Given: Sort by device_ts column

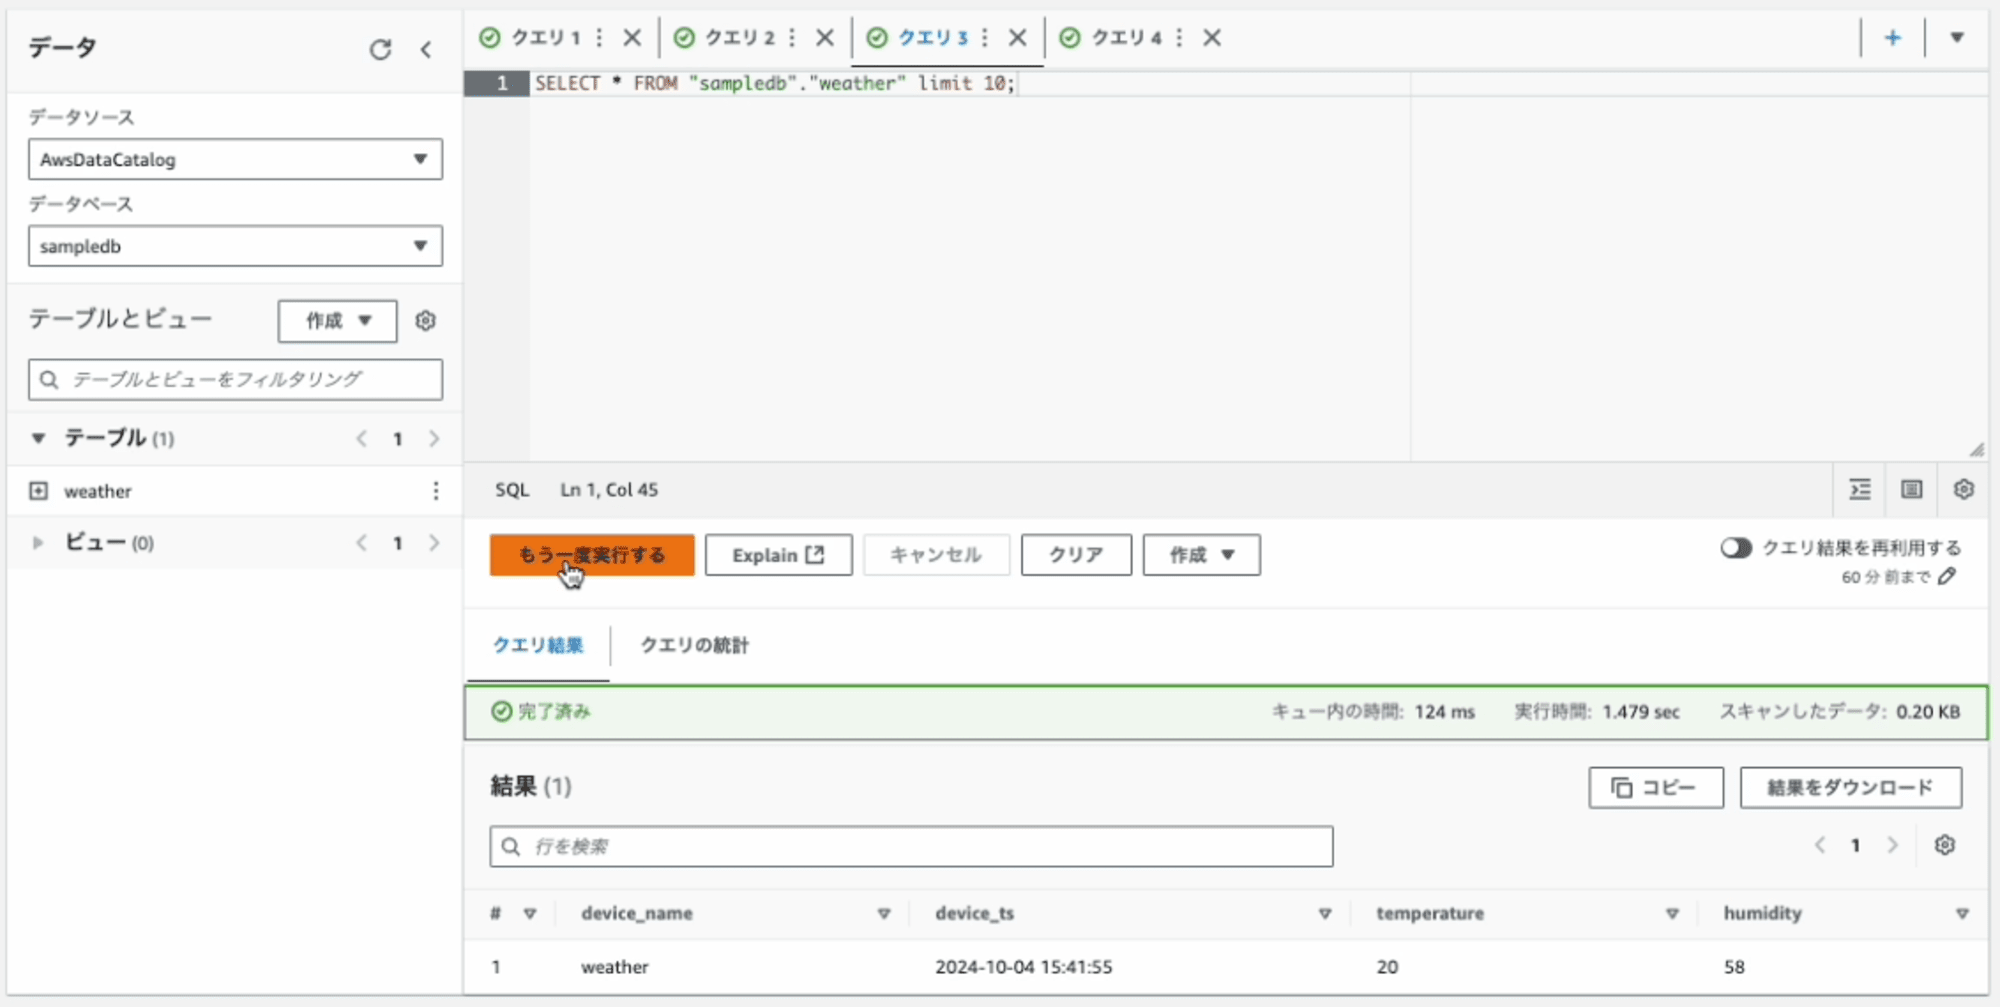Looking at the screenshot, I should pos(1325,914).
